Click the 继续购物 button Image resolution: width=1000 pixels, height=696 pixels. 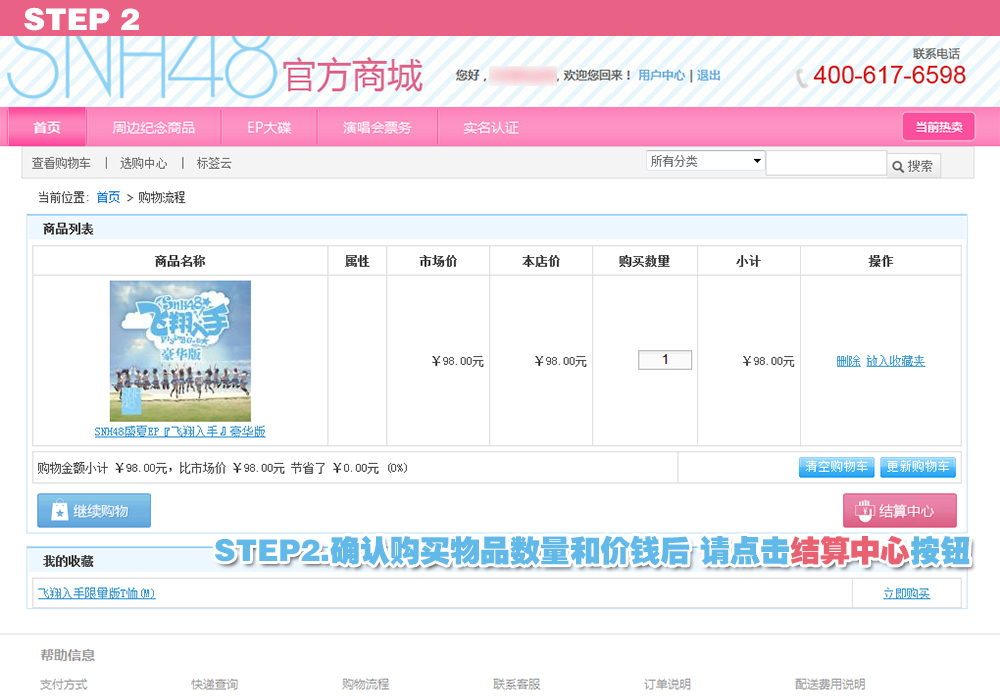click(x=94, y=510)
